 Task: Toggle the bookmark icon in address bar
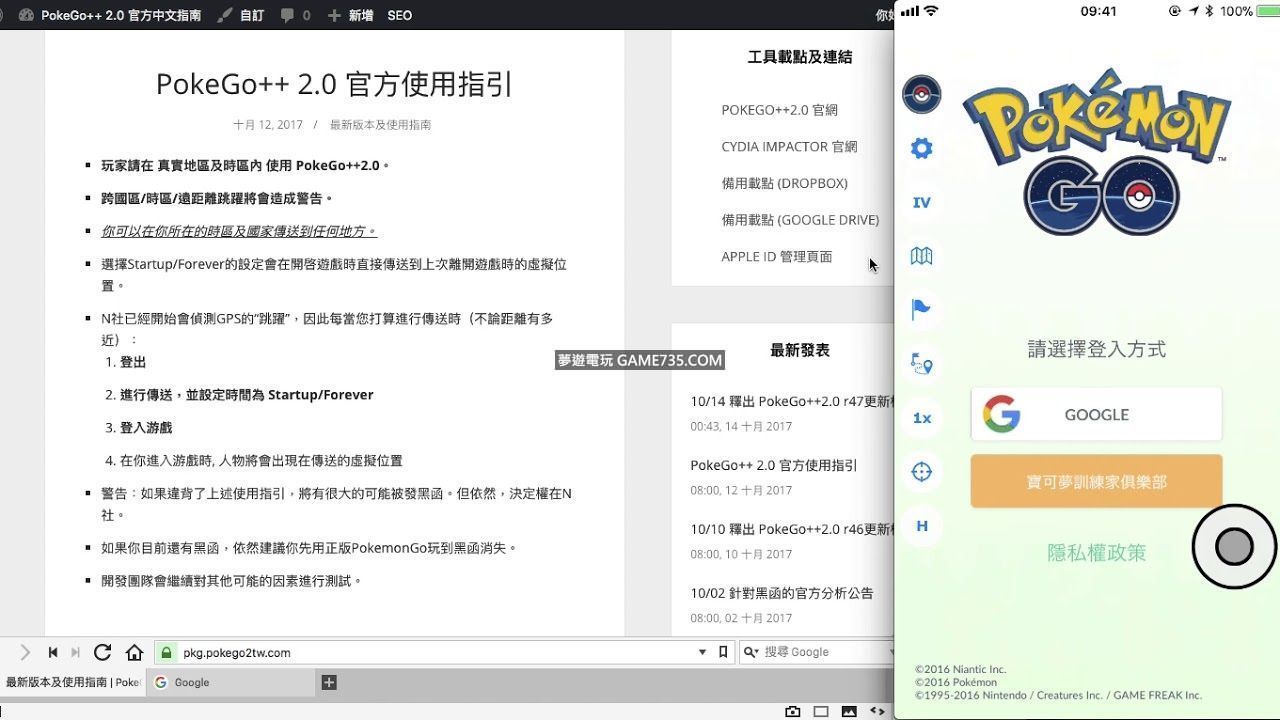[723, 652]
